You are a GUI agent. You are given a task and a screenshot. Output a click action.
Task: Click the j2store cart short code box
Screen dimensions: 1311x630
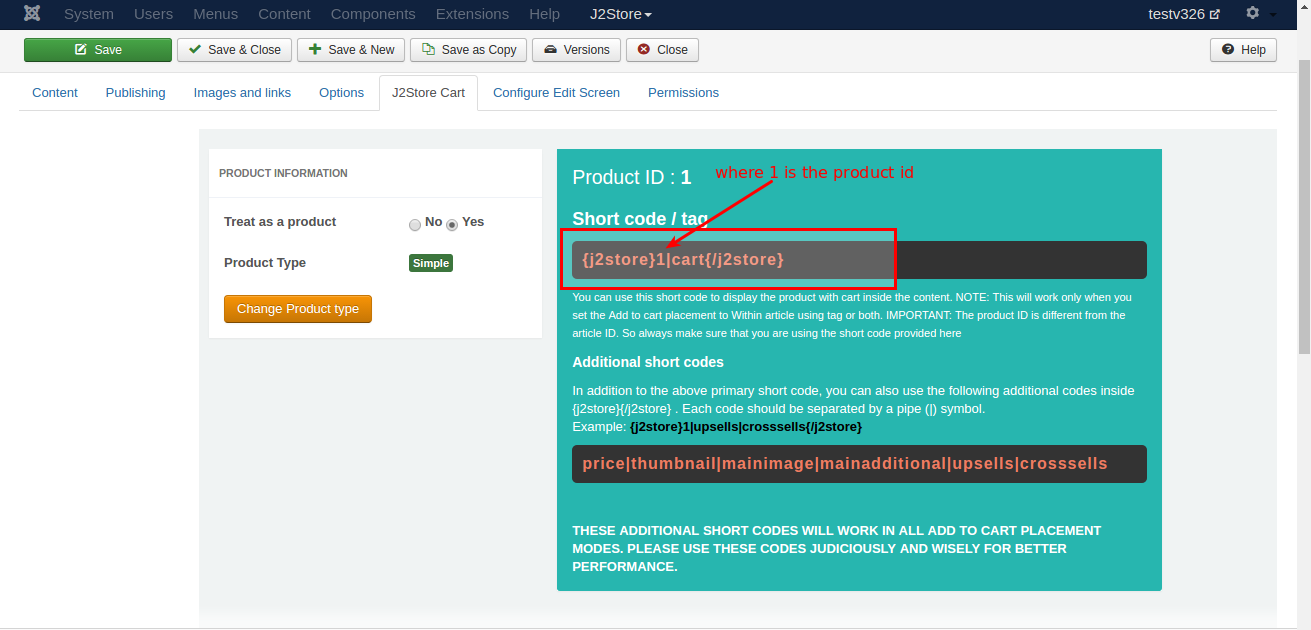coord(859,260)
